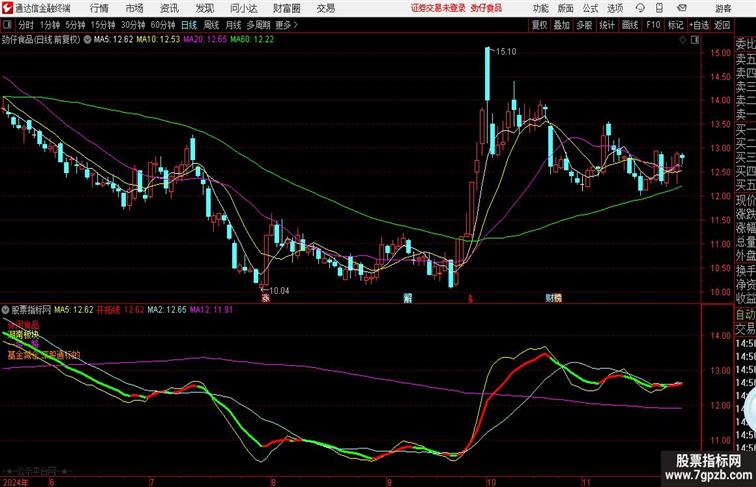Open the customer service headset icon
The height and width of the screenshot is (487, 756).
coord(640,8)
